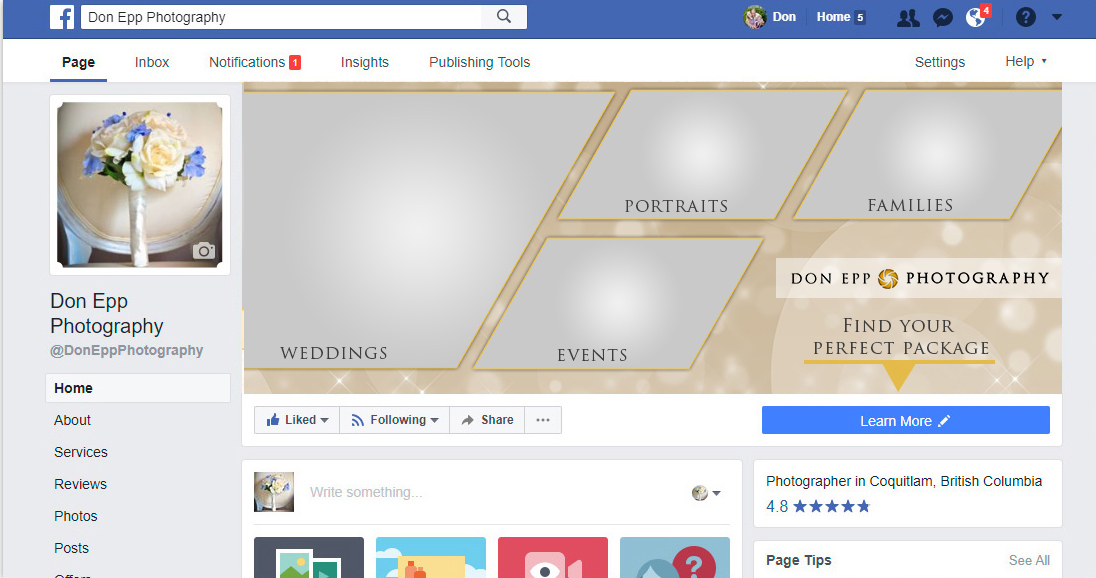Click See All in Page Tips

pos(1029,561)
